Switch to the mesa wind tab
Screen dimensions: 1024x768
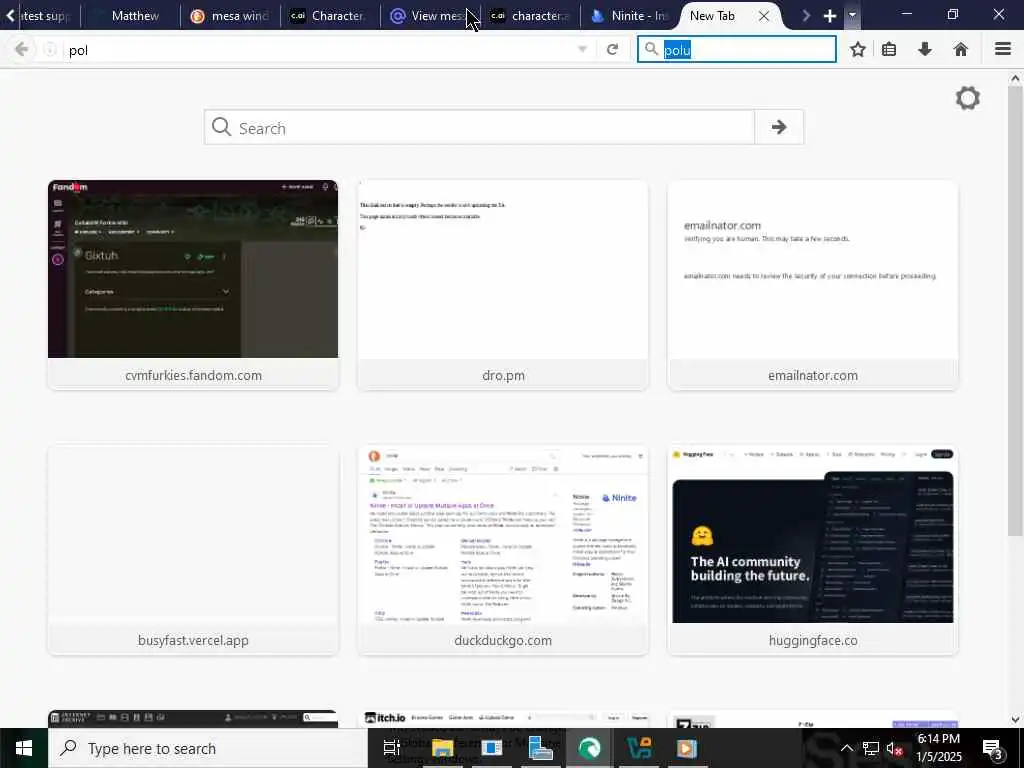(230, 16)
